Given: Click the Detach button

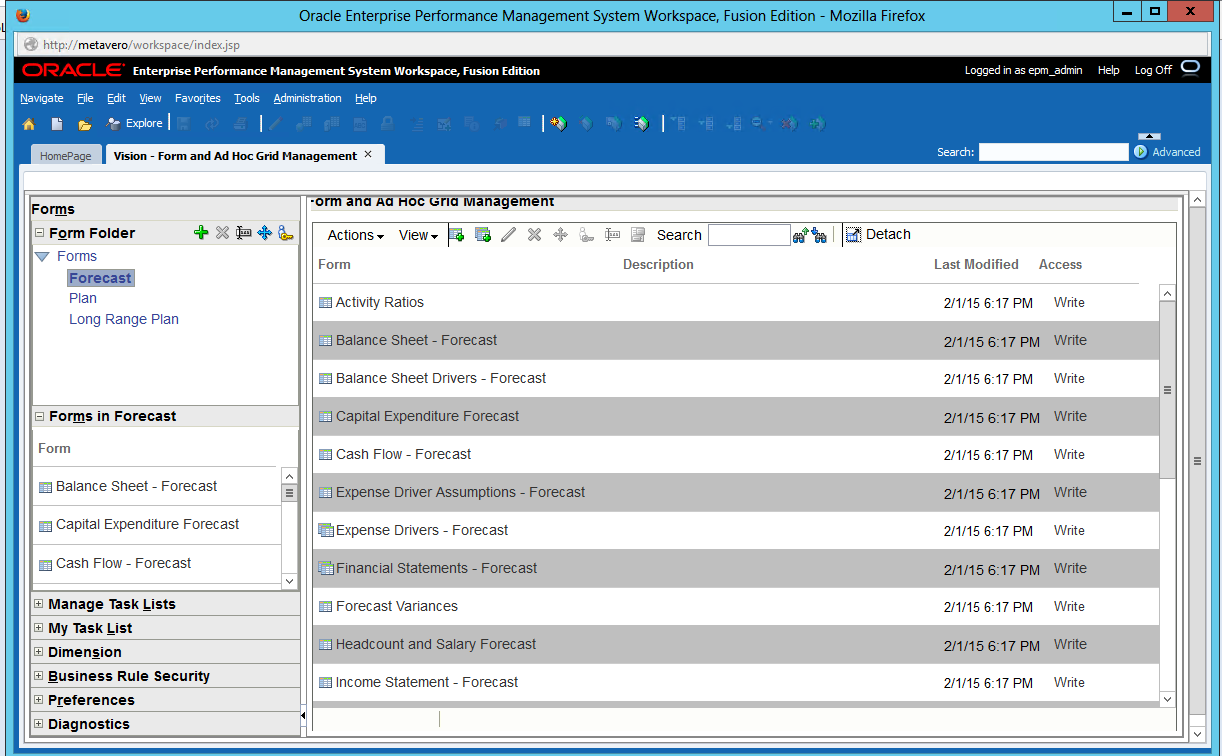Looking at the screenshot, I should [x=878, y=235].
